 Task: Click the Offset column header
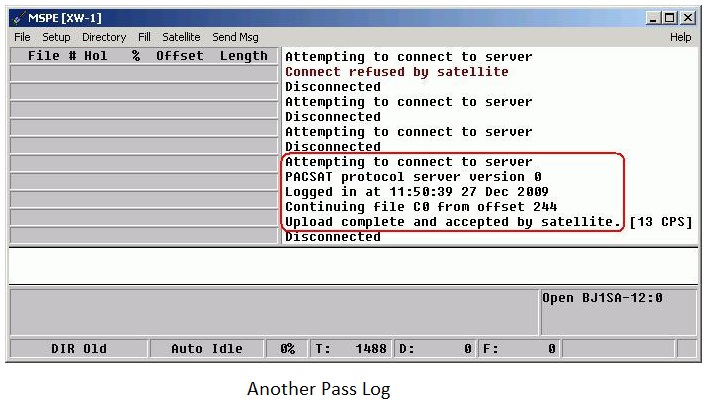point(179,56)
